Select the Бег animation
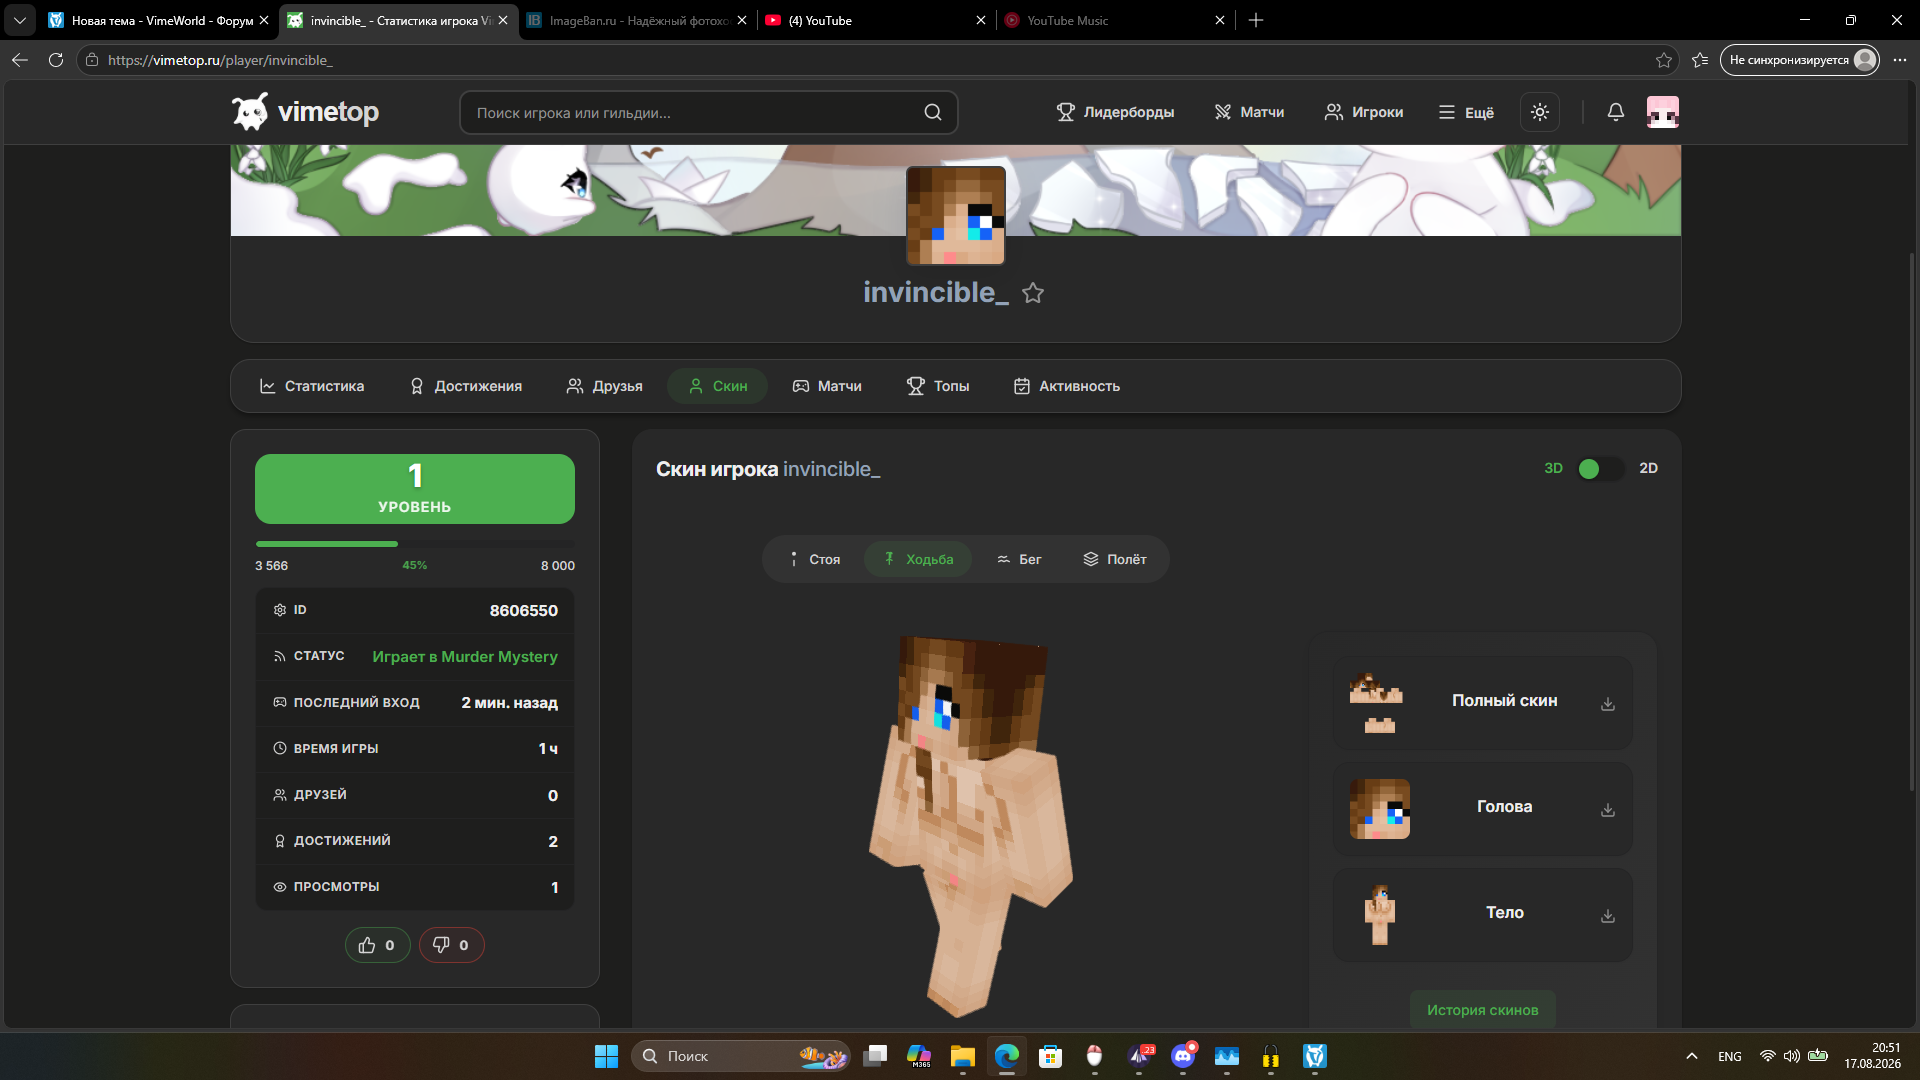Viewport: 1920px width, 1080px height. pyautogui.click(x=1019, y=559)
